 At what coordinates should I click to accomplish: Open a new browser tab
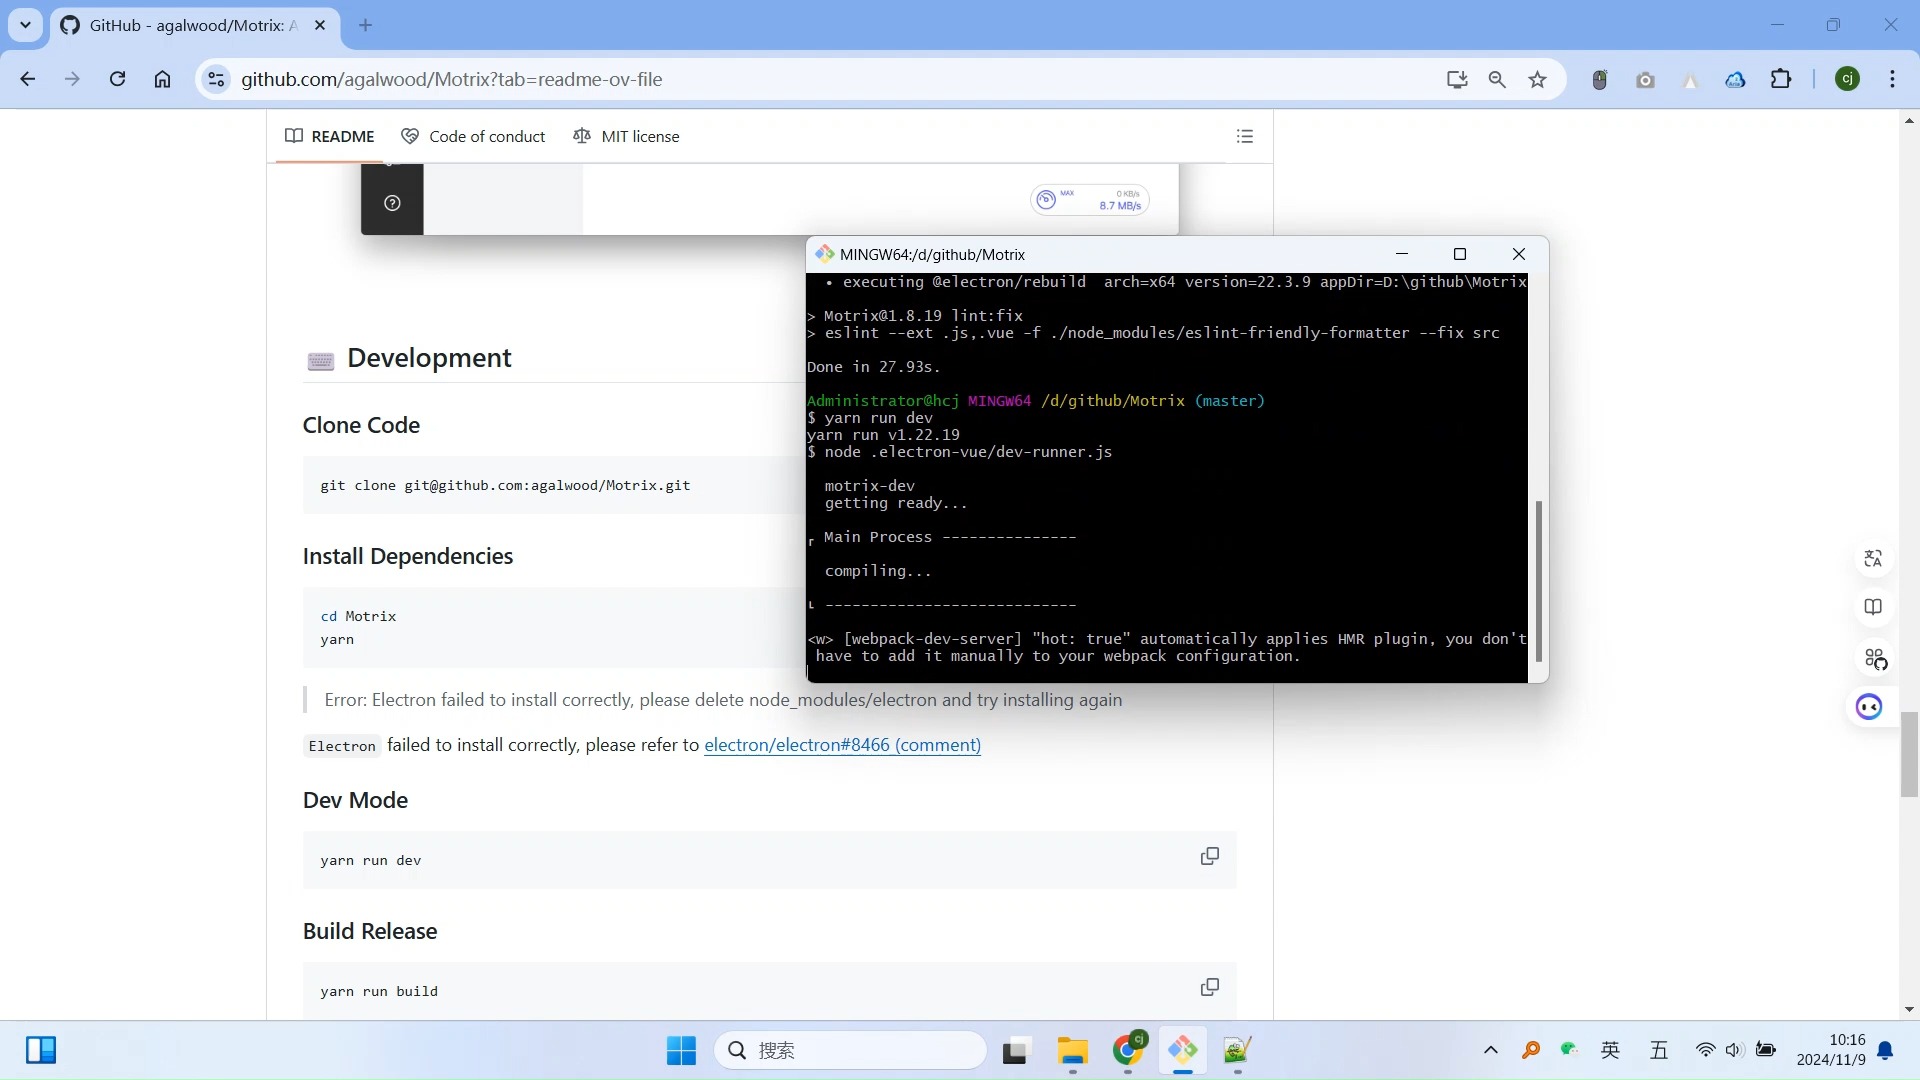click(365, 25)
